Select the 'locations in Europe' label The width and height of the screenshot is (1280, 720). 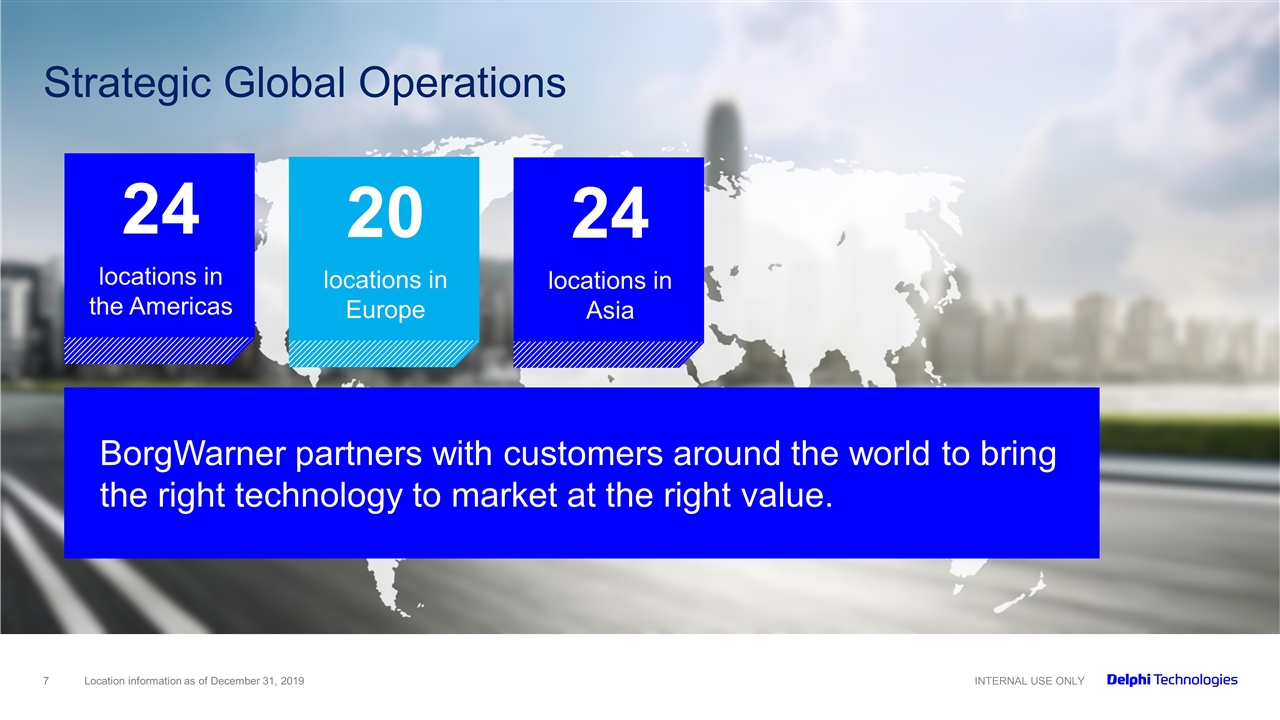click(385, 295)
